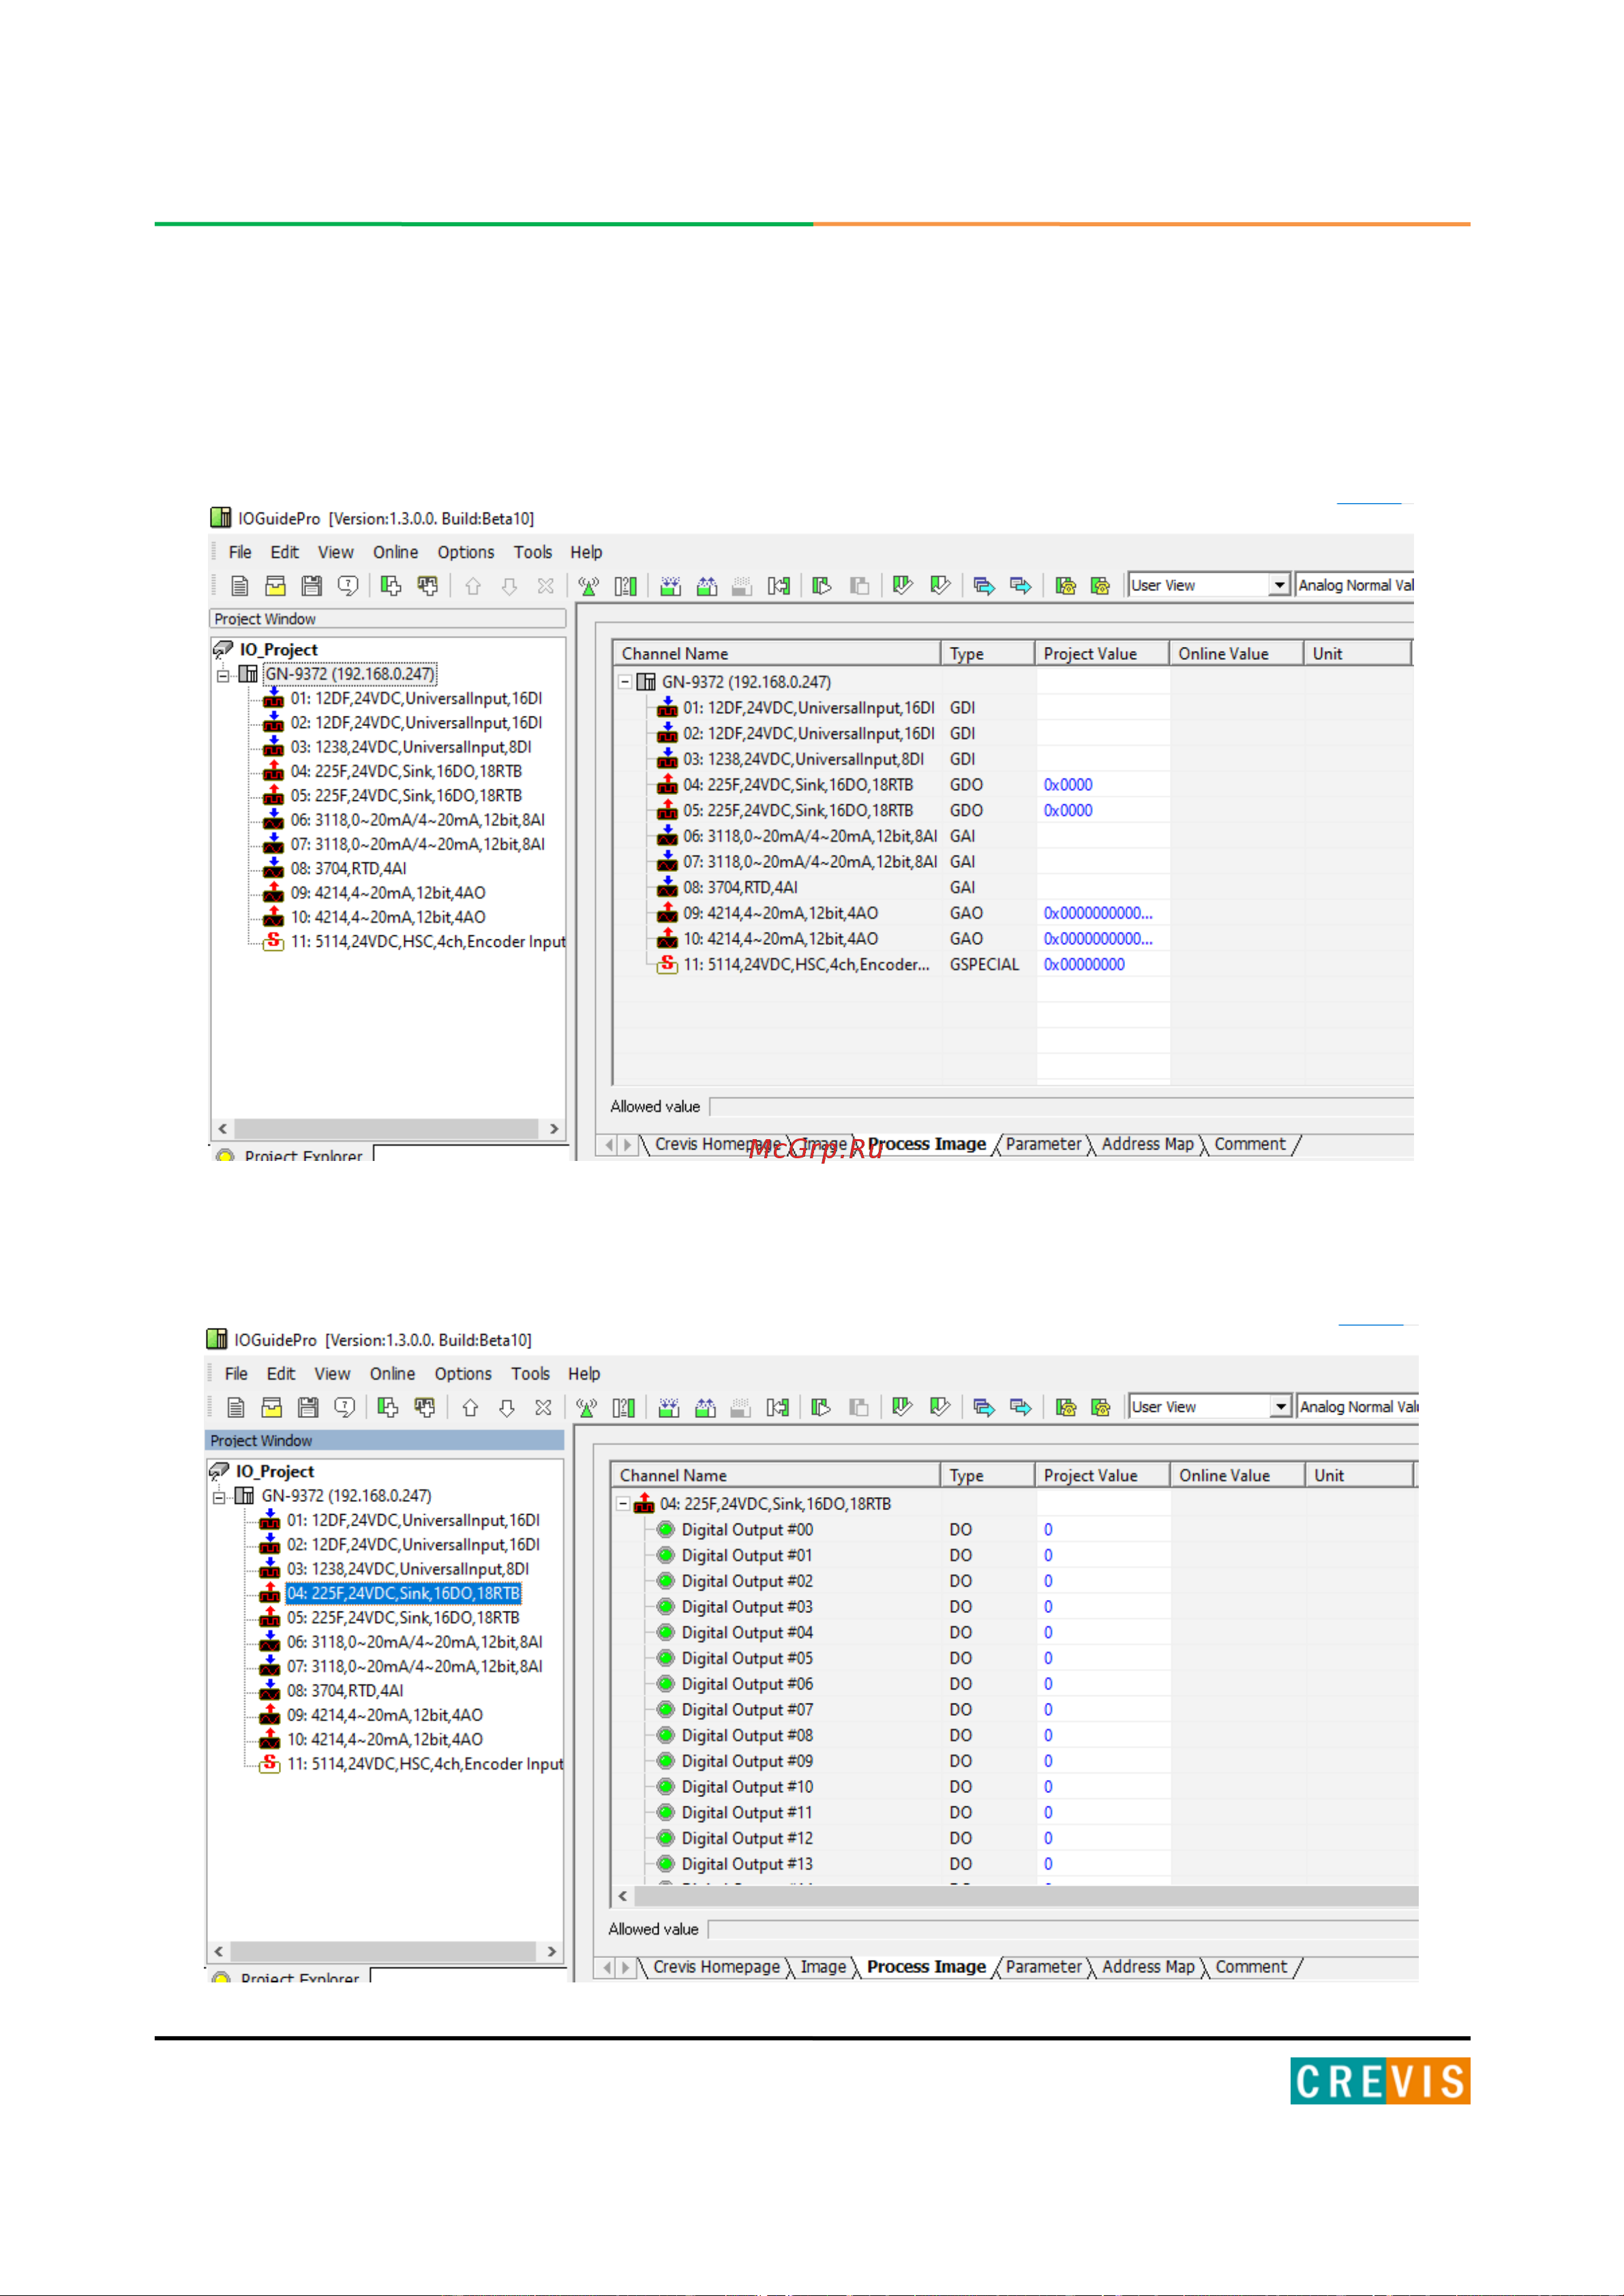Open the User View dropdown in lower window
Image resolution: width=1624 pixels, height=2296 pixels.
[1280, 1407]
